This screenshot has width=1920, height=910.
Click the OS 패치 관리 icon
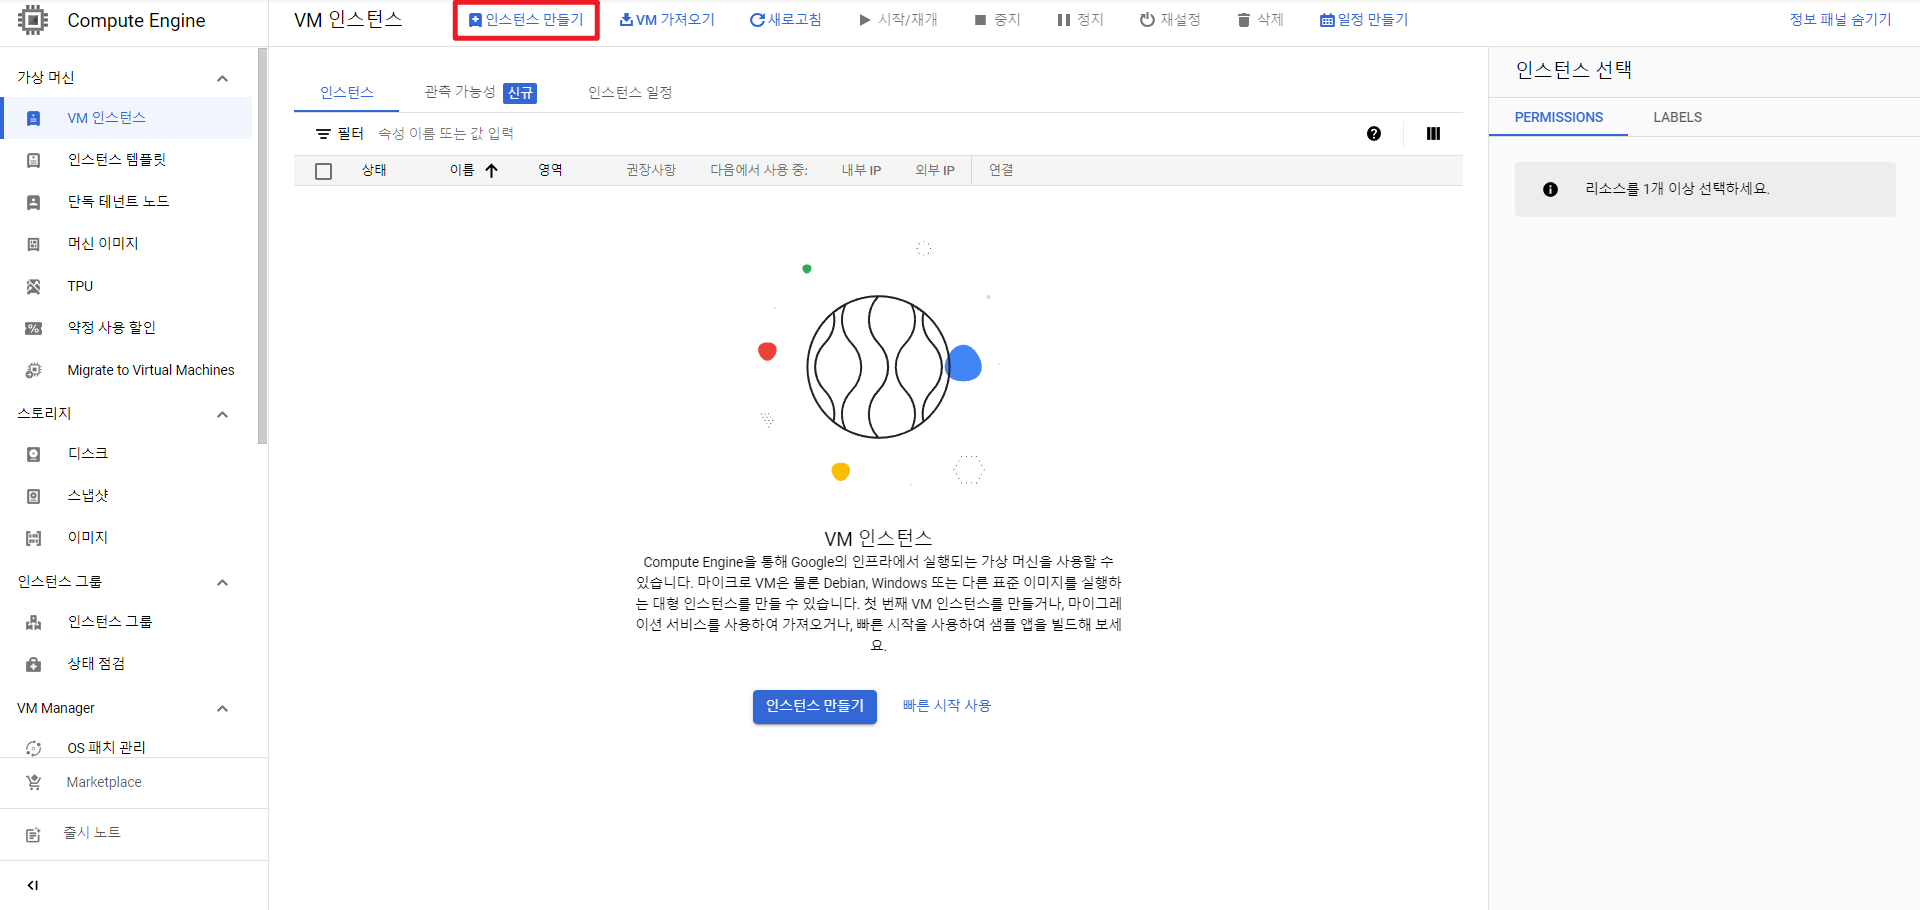coord(33,748)
